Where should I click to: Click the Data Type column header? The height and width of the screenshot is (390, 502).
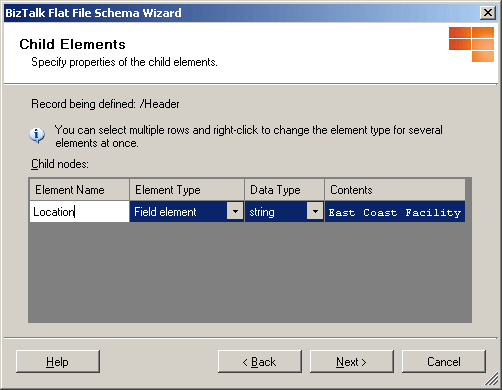[284, 190]
